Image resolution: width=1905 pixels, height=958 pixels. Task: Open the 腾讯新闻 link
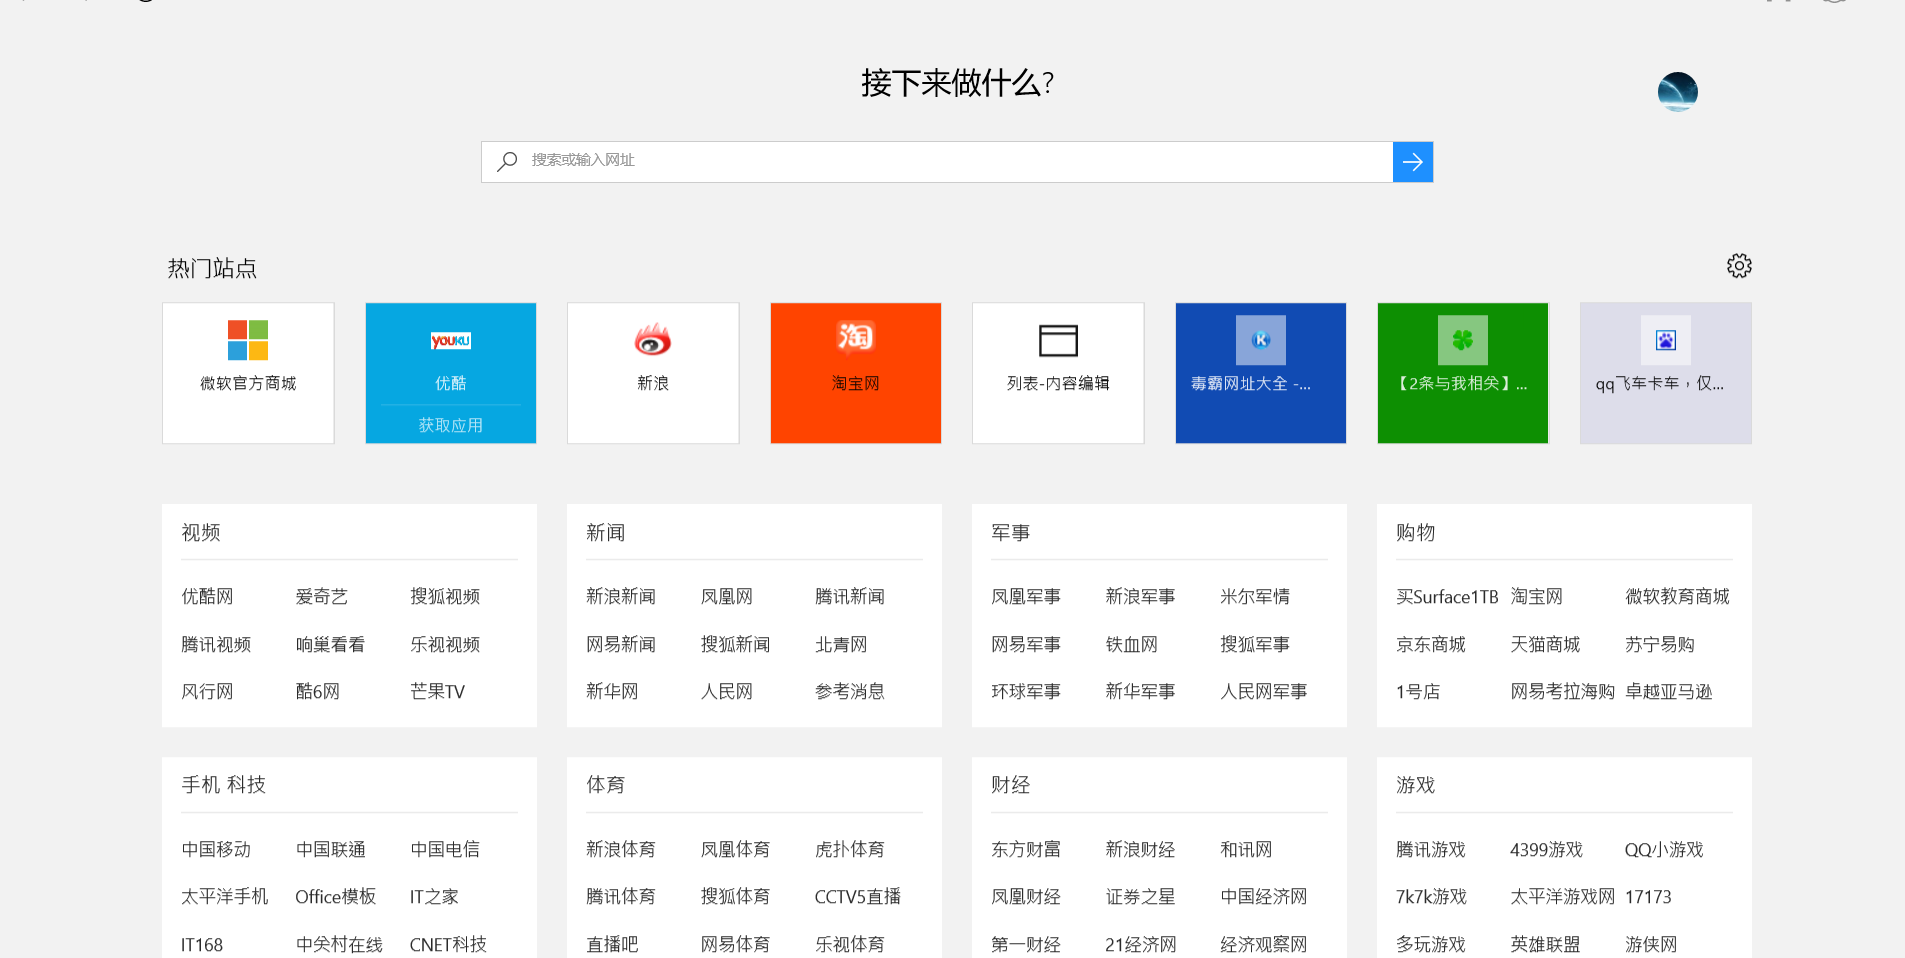(850, 597)
